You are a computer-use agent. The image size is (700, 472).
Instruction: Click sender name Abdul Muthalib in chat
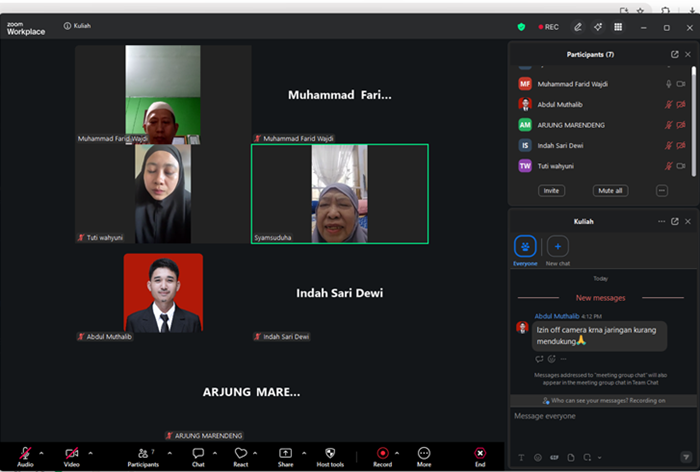click(x=557, y=316)
